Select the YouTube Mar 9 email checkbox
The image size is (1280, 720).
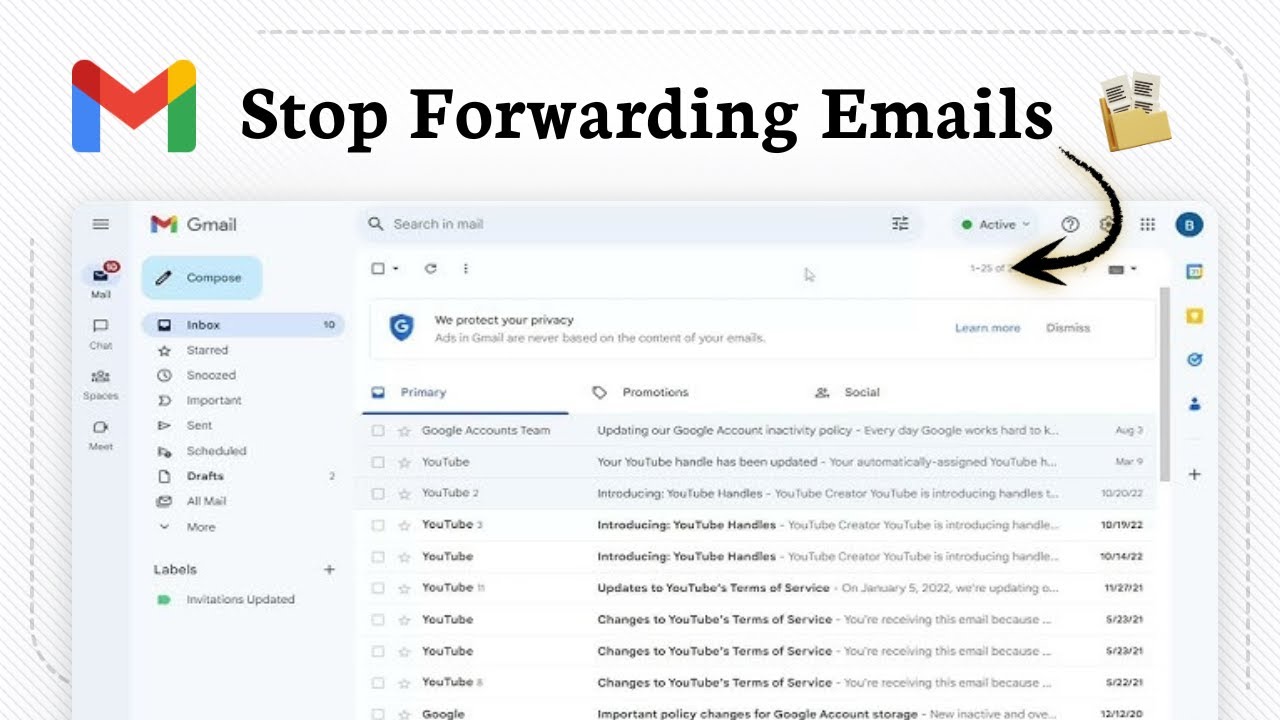[x=378, y=462]
